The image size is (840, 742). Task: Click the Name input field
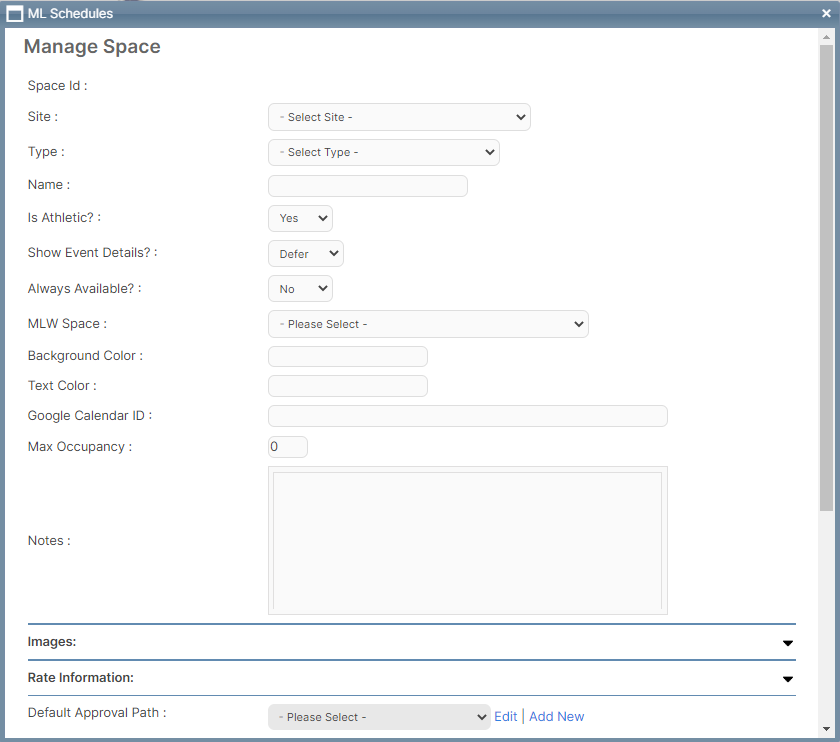(368, 186)
